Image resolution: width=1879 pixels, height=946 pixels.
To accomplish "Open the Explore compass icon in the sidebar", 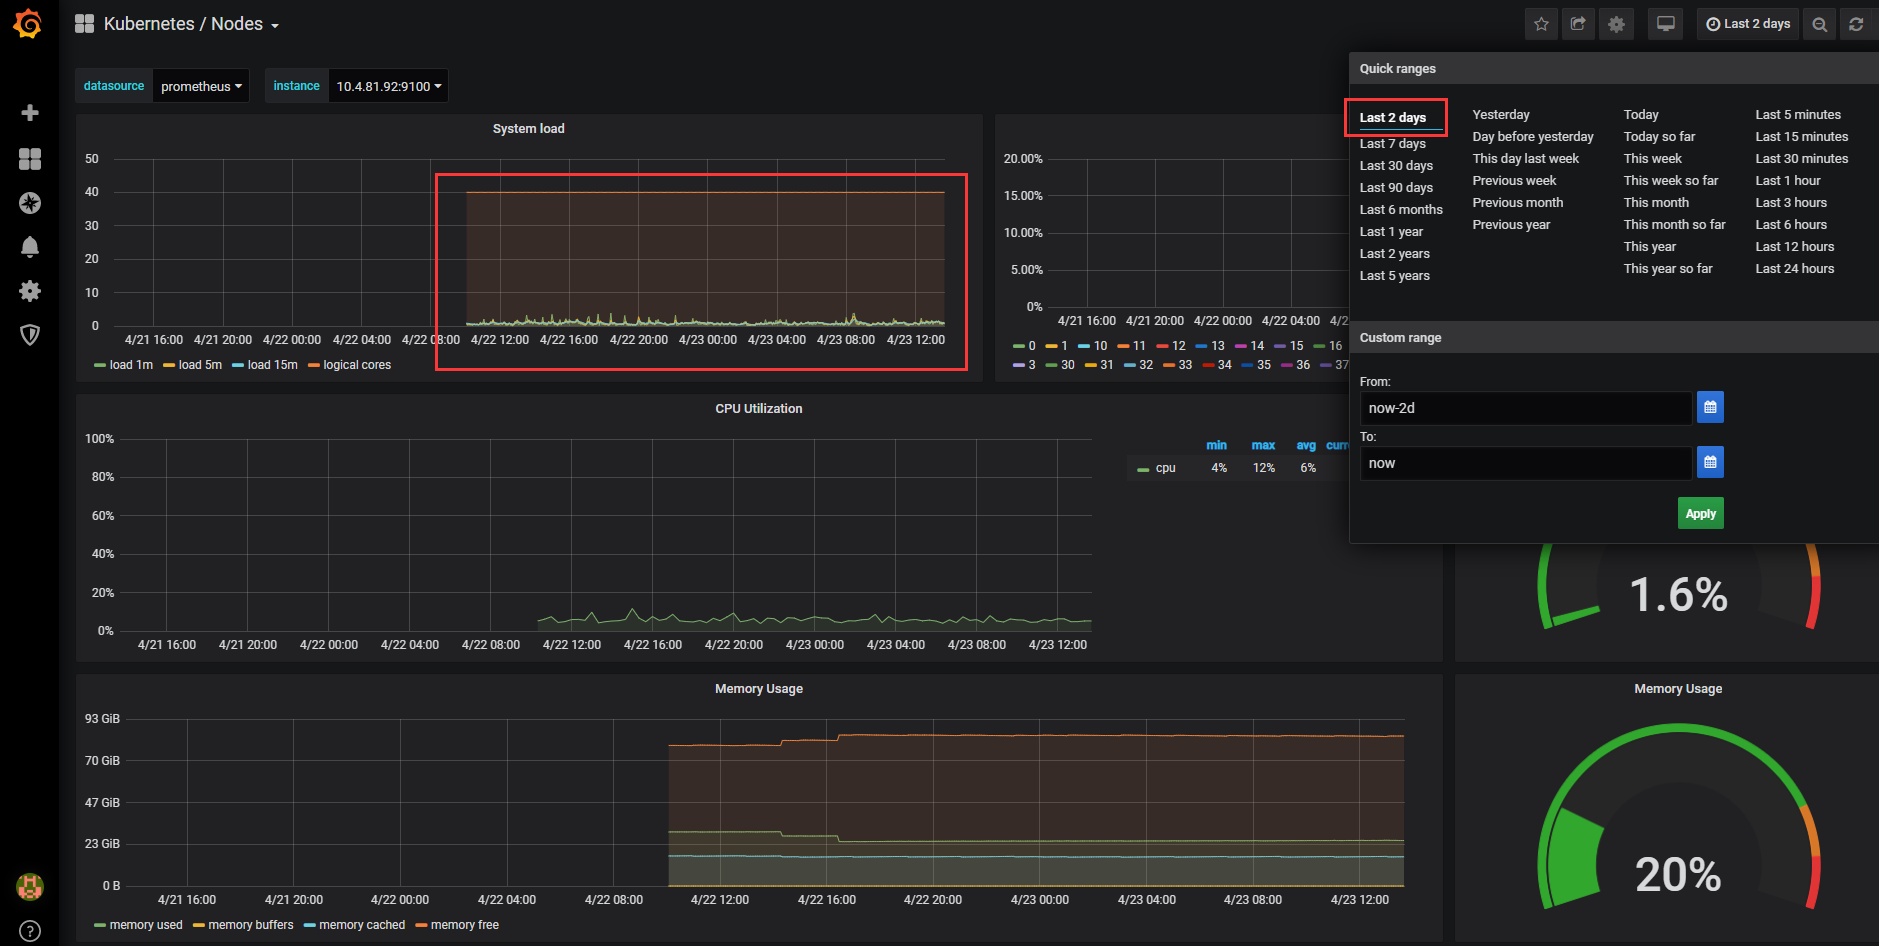I will coord(30,203).
